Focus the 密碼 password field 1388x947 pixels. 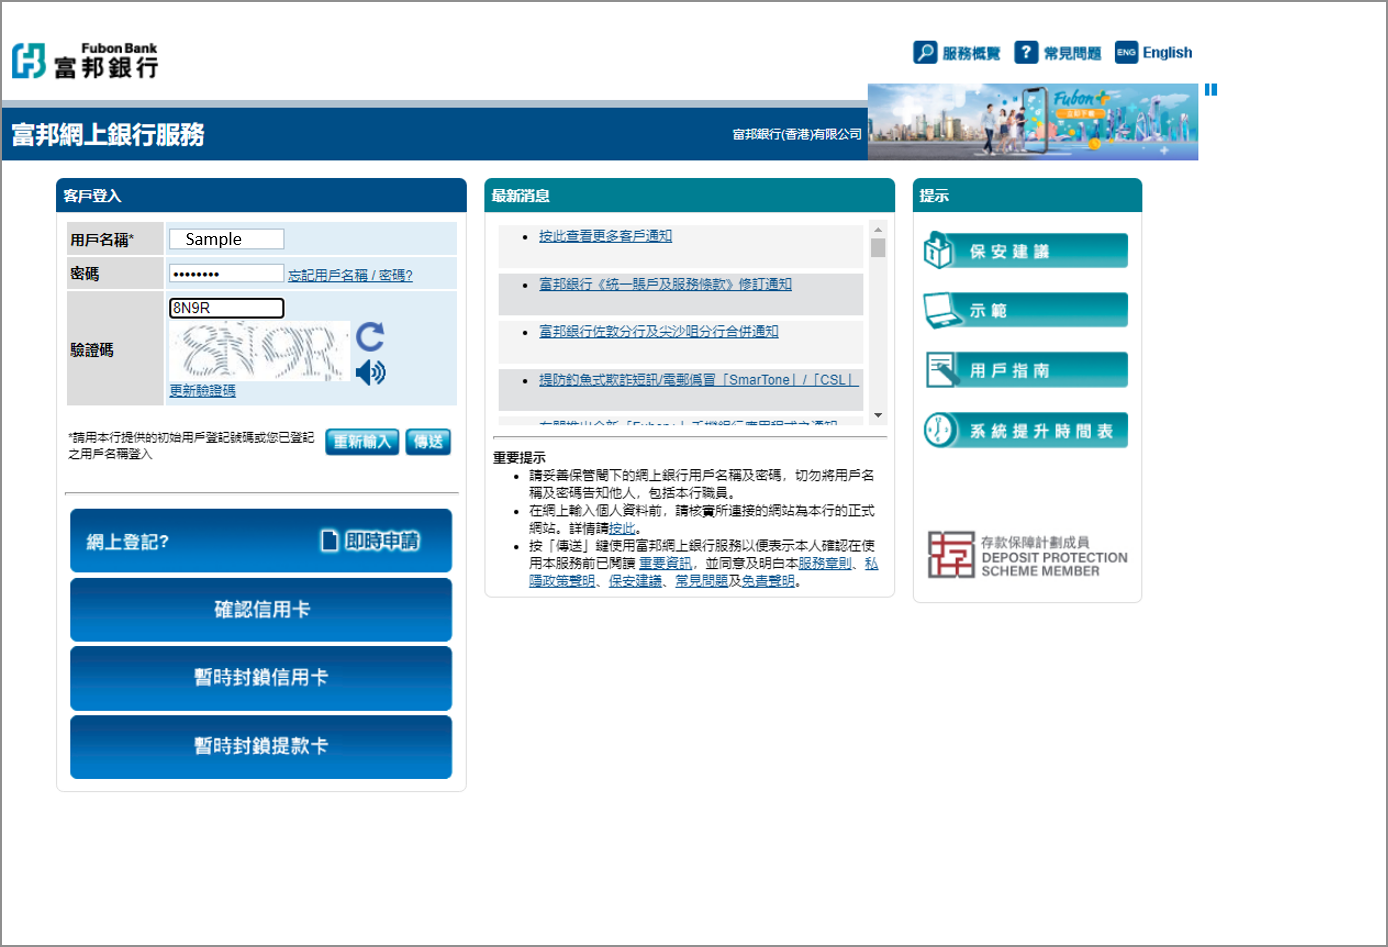(227, 273)
